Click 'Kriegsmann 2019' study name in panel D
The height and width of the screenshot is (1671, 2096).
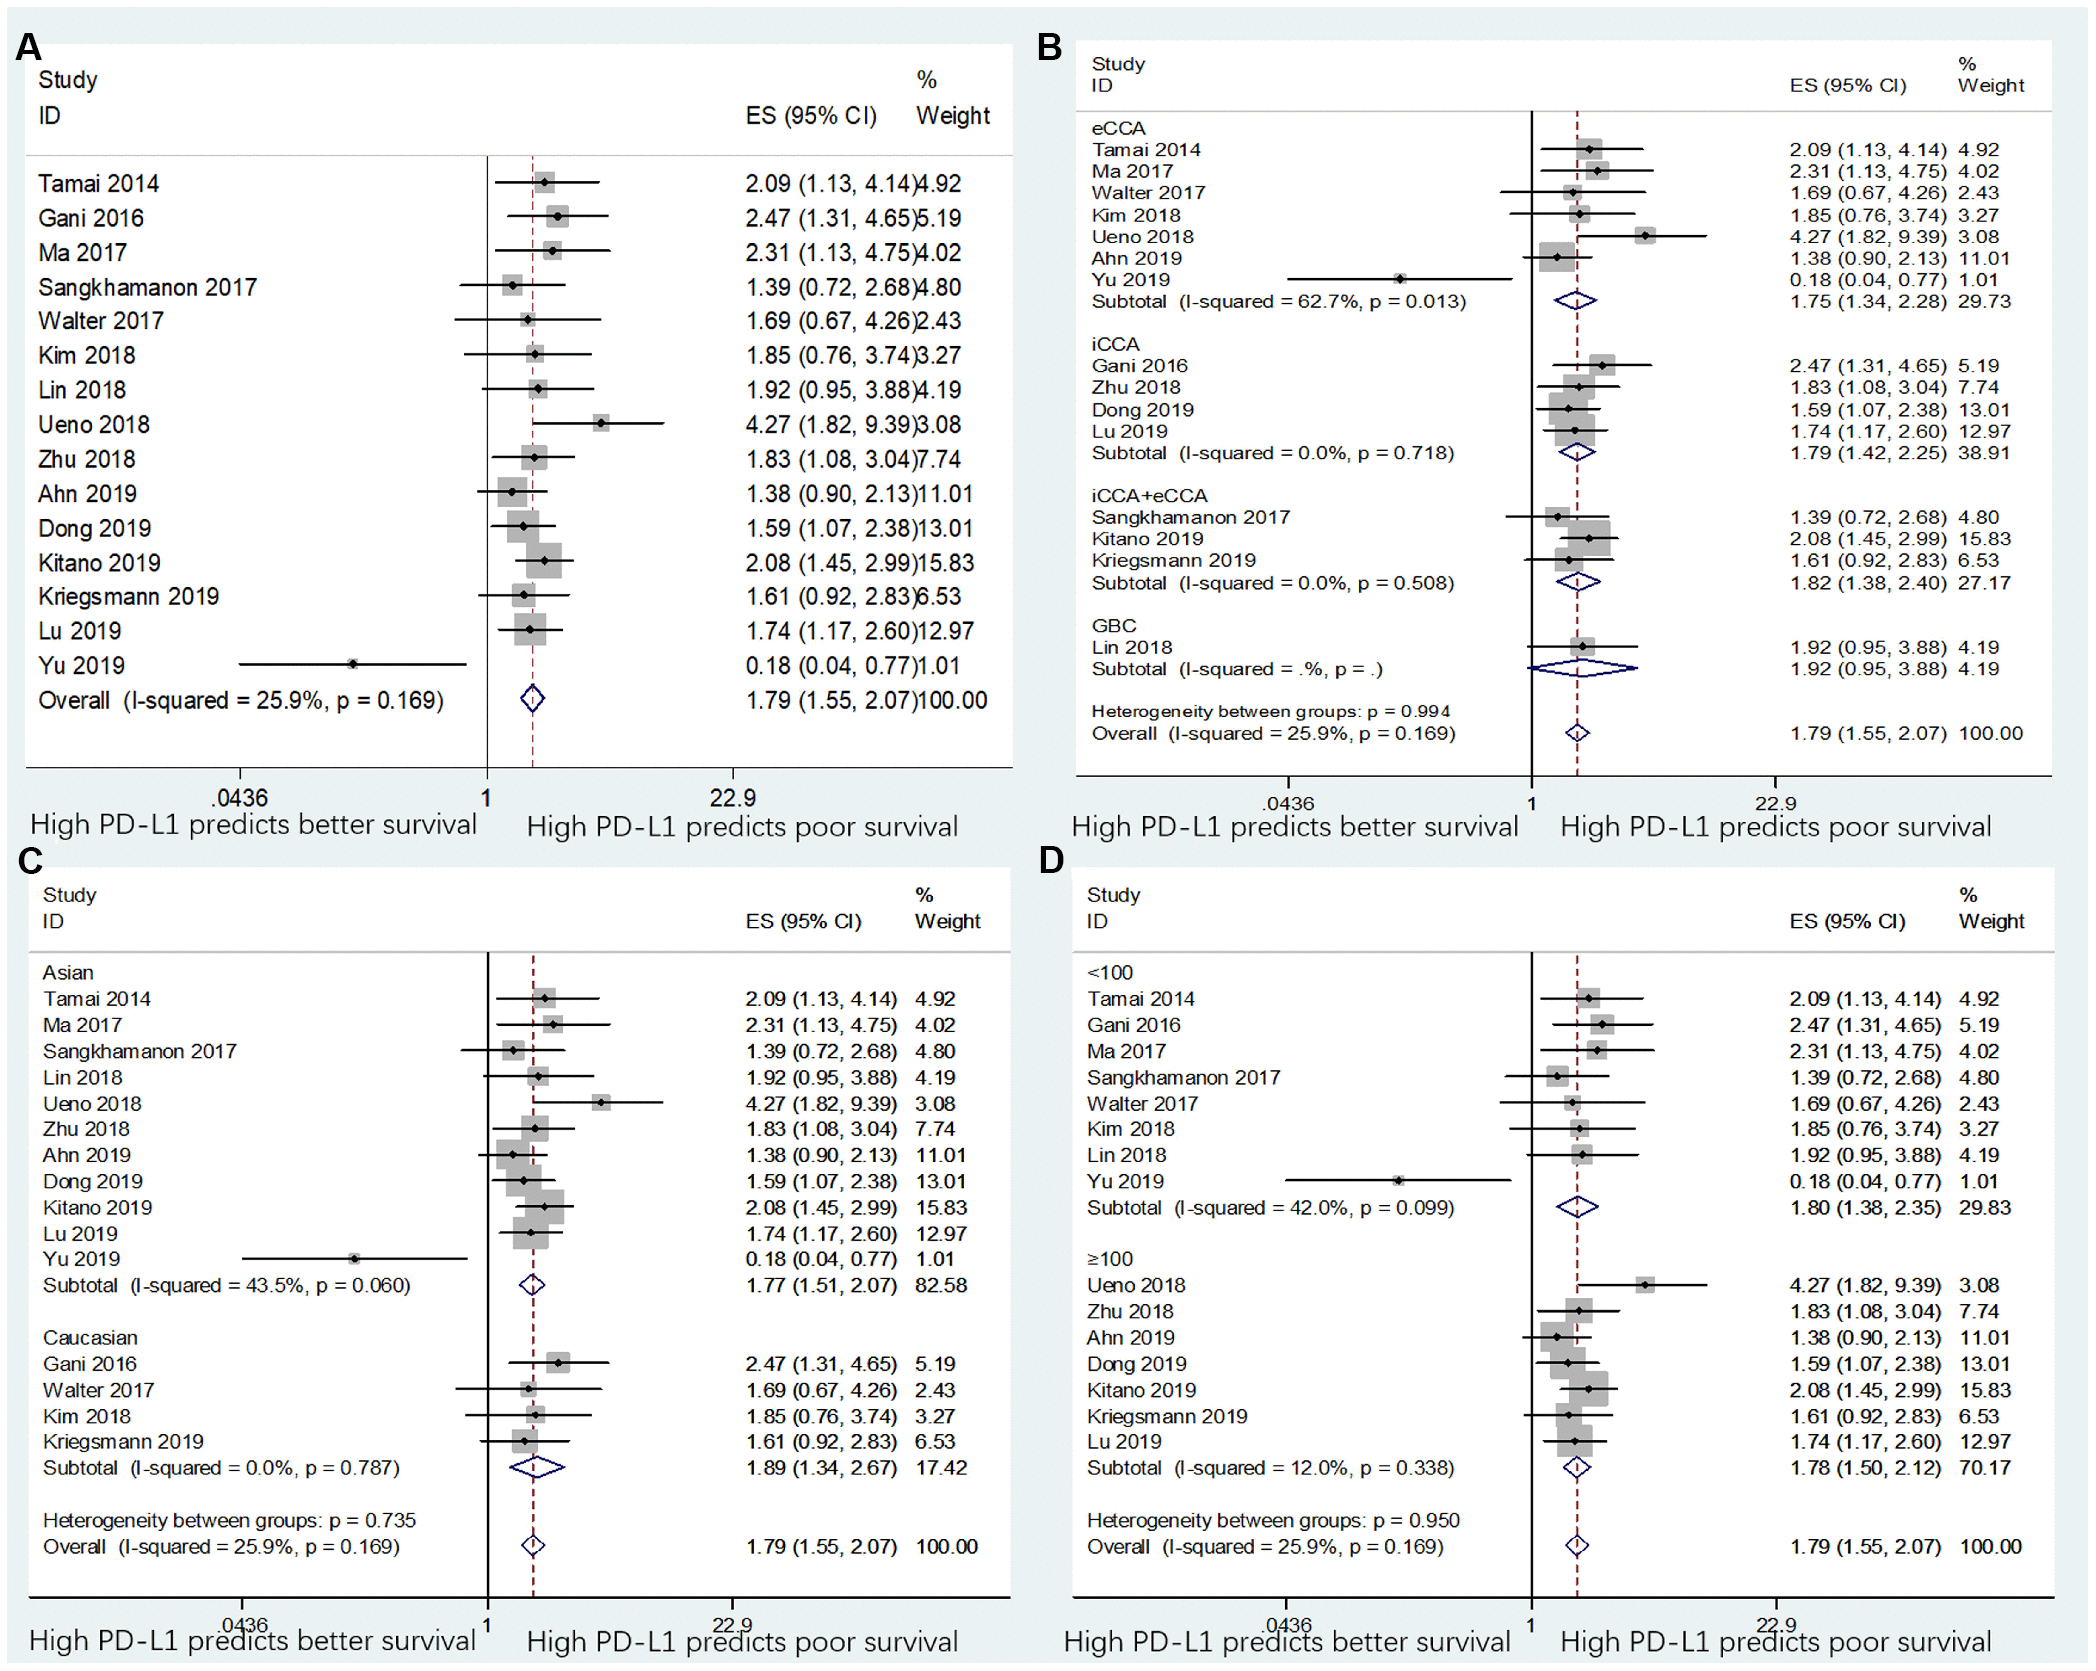coord(1167,1416)
